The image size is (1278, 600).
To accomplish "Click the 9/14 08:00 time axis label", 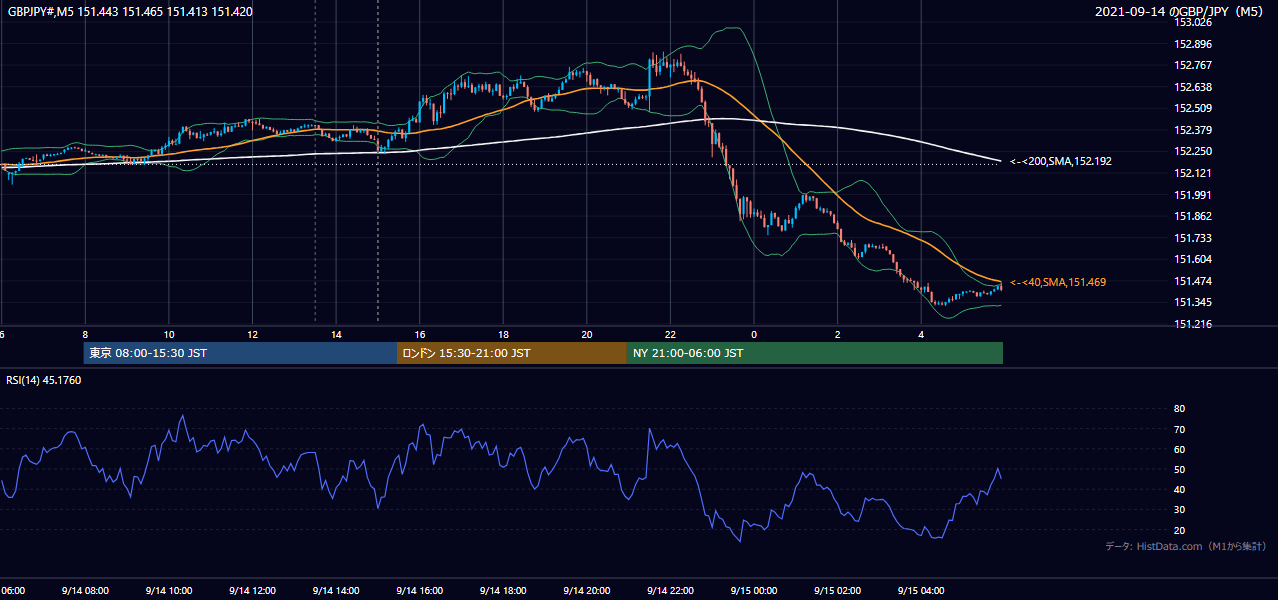I will click(x=85, y=591).
